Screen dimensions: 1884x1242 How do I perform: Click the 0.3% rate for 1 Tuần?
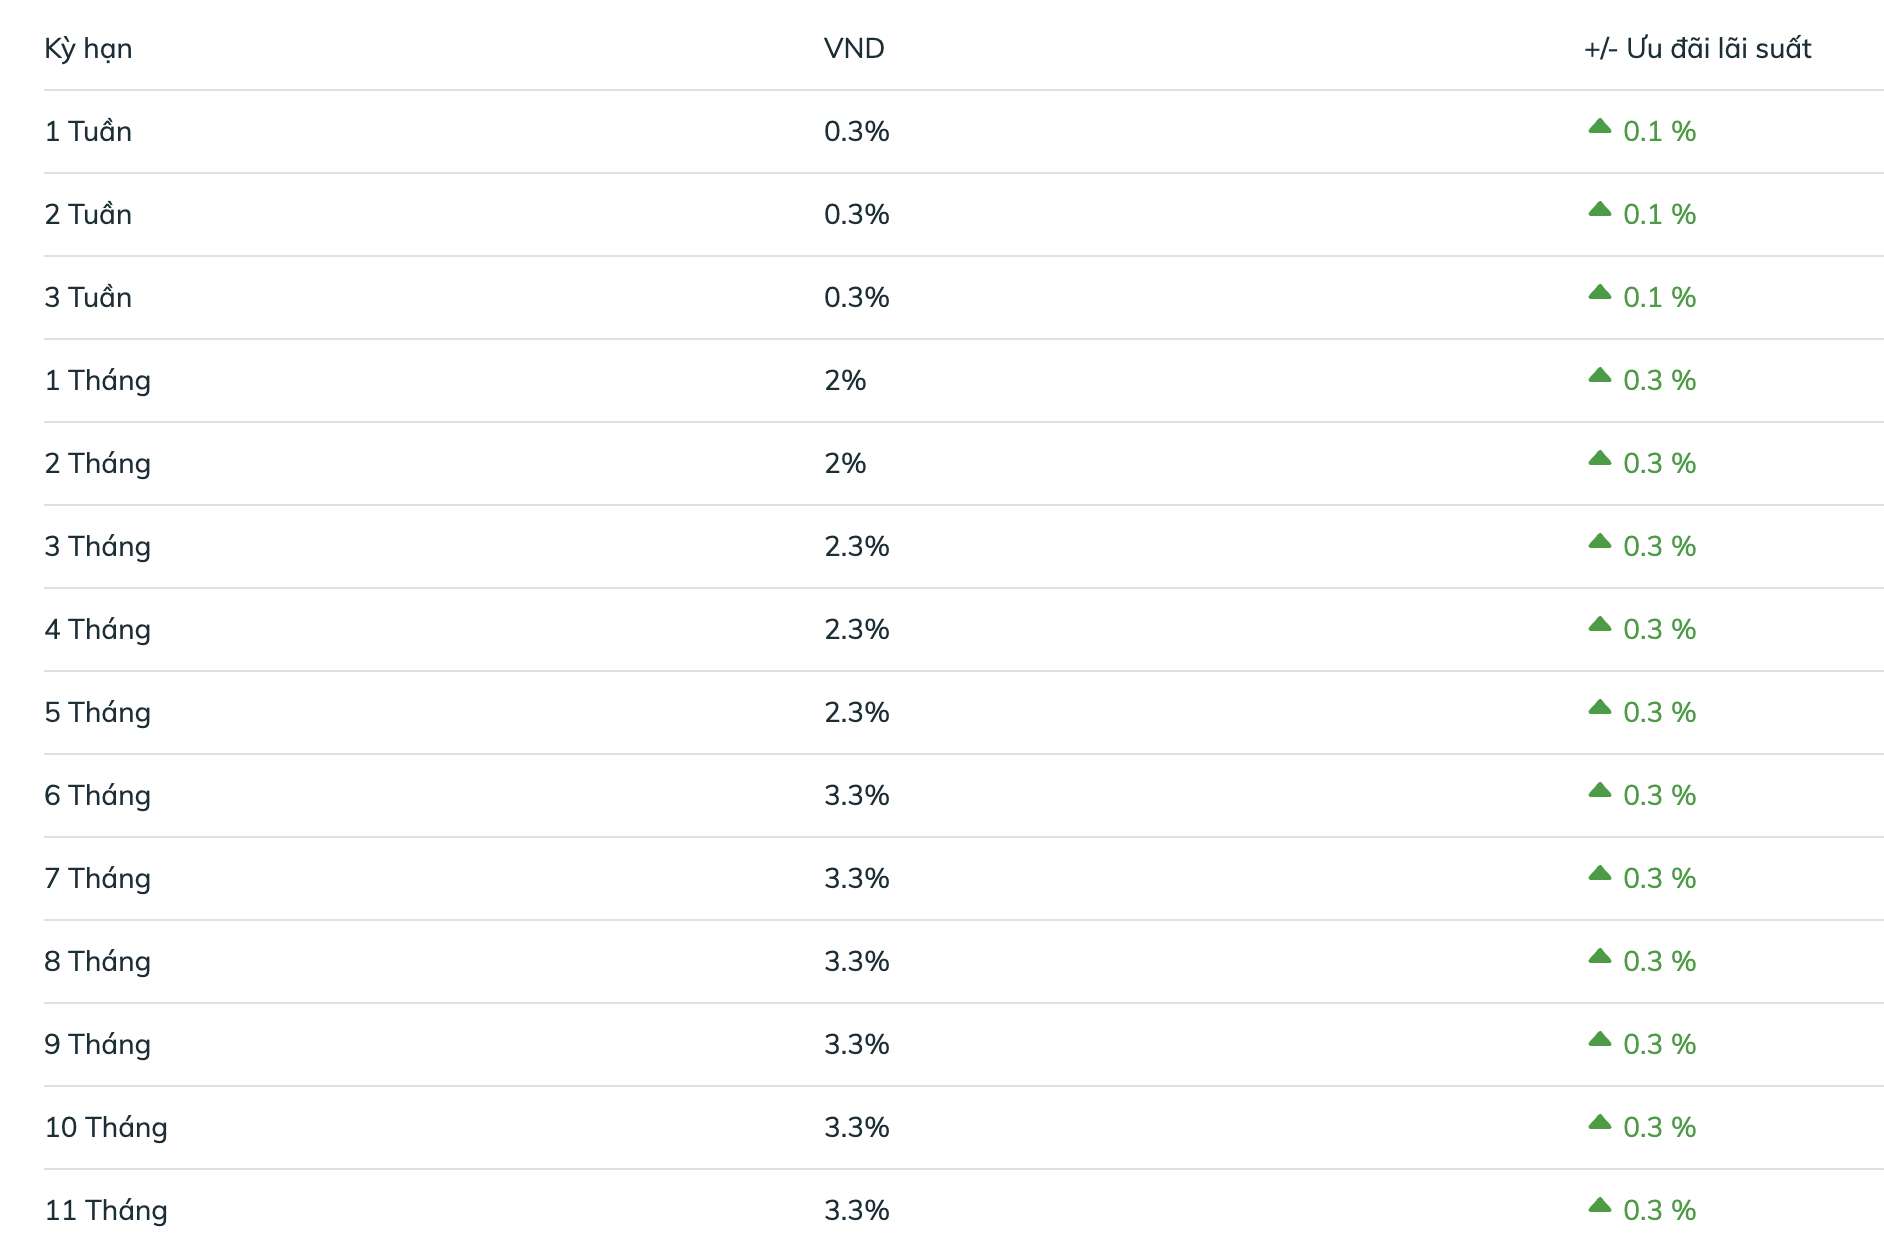point(856,132)
